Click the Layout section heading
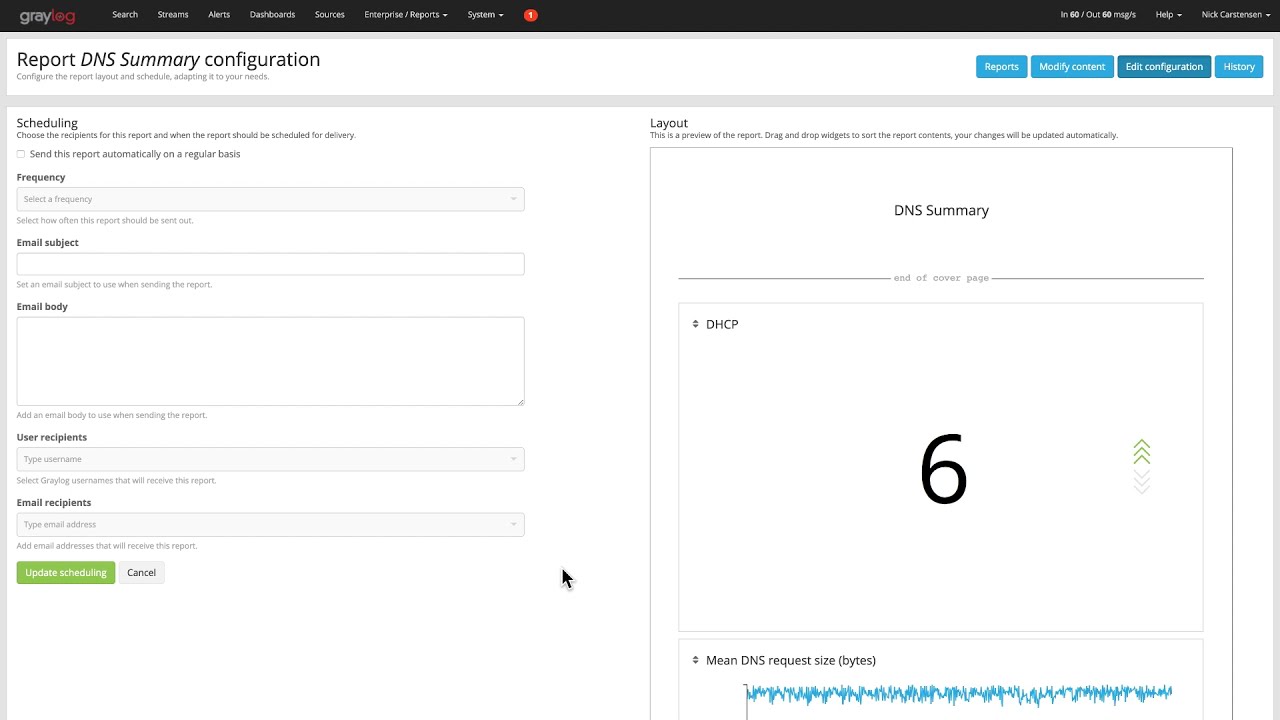The width and height of the screenshot is (1280, 720). click(669, 123)
